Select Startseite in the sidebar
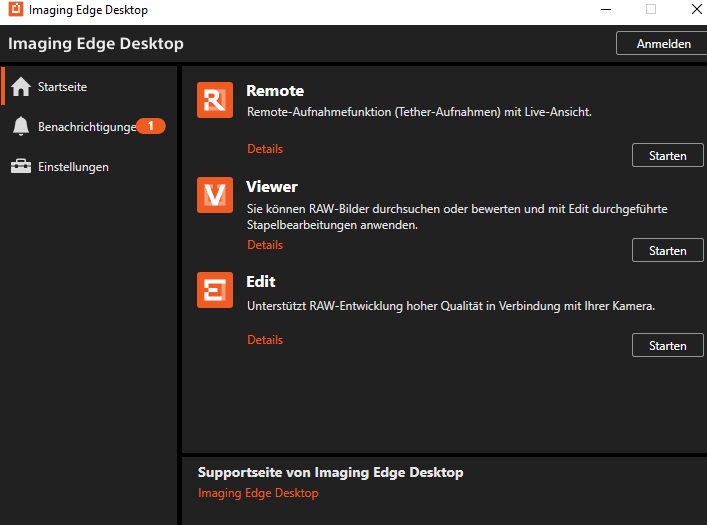 pyautogui.click(x=89, y=87)
